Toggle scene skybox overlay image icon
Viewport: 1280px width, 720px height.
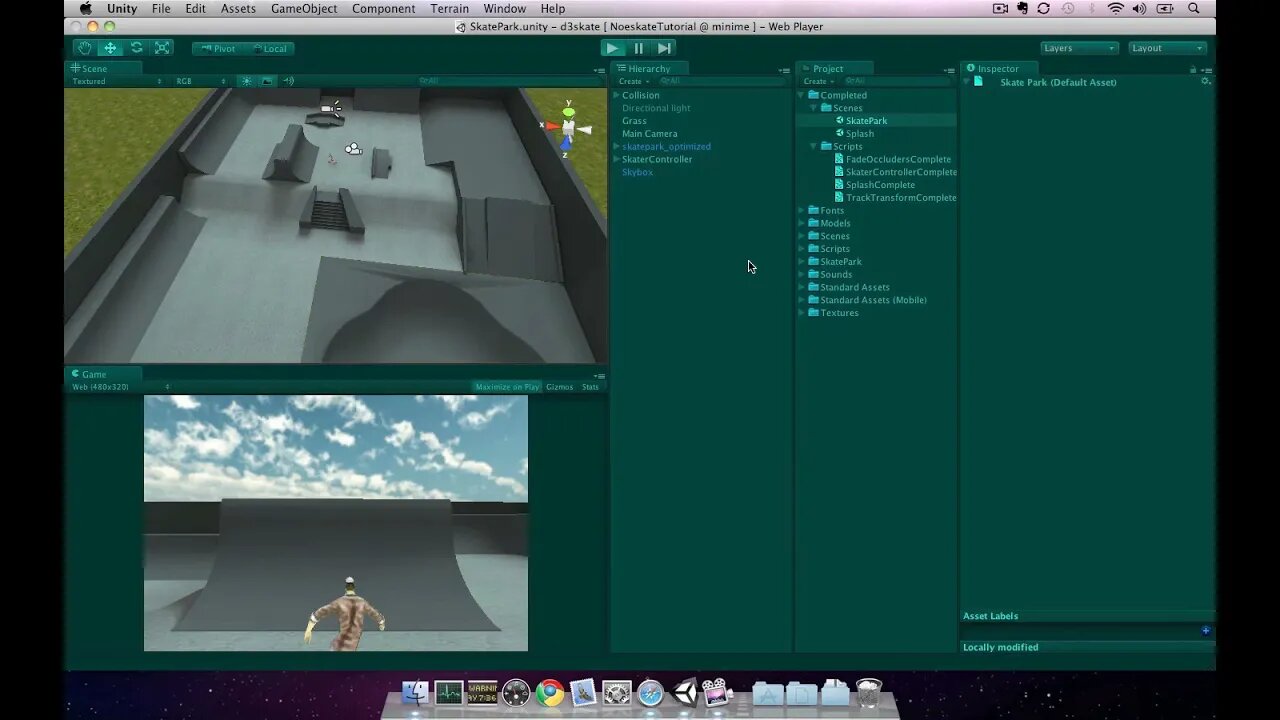(267, 81)
